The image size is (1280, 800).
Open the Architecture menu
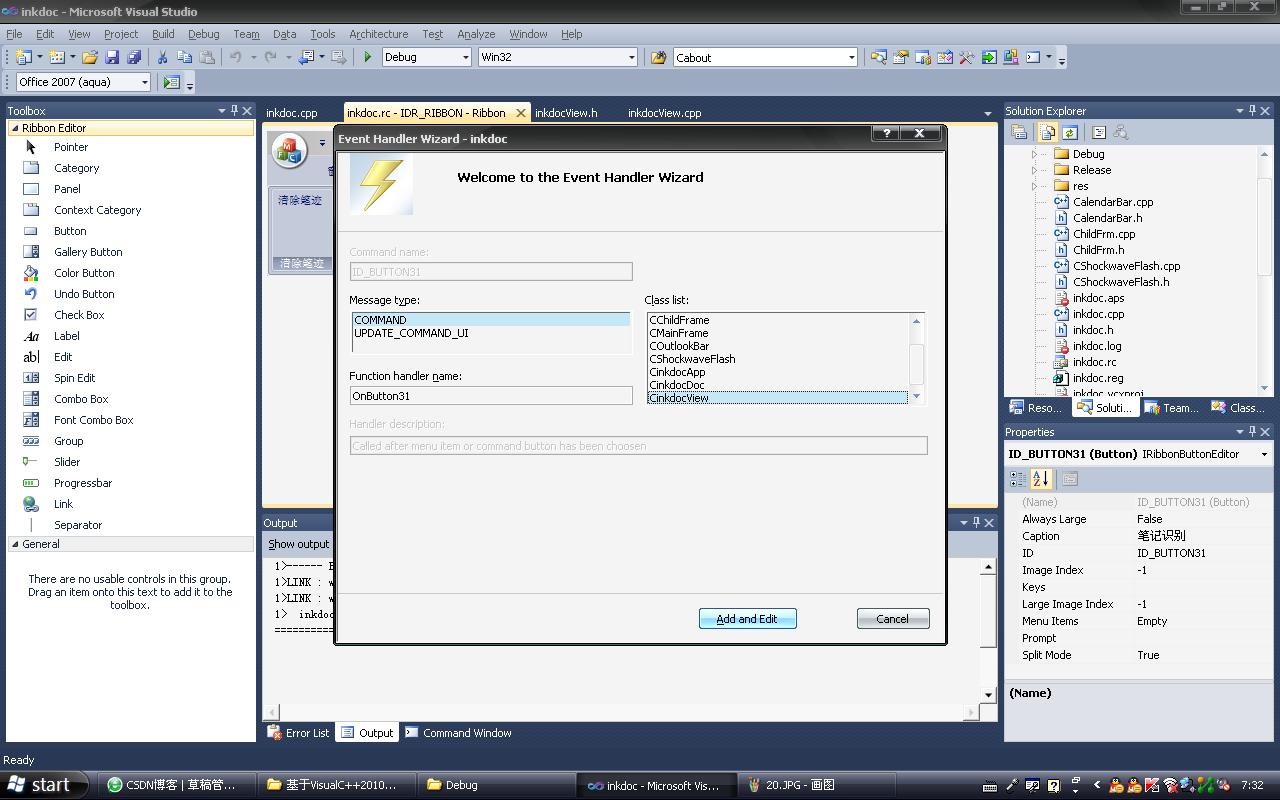coord(378,34)
